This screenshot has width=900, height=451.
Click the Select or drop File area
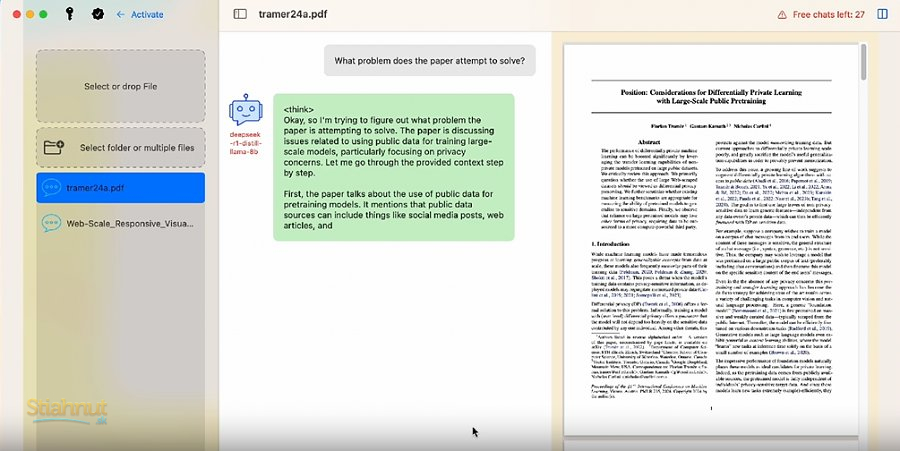click(121, 86)
